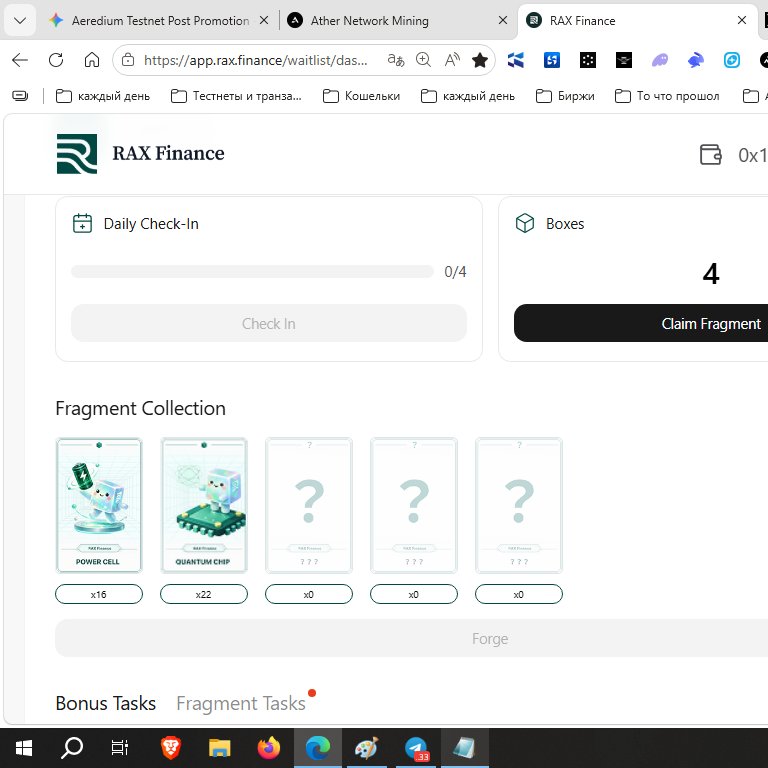Focus the app.rax.finance address bar
This screenshot has height=768, width=768.
click(255, 60)
